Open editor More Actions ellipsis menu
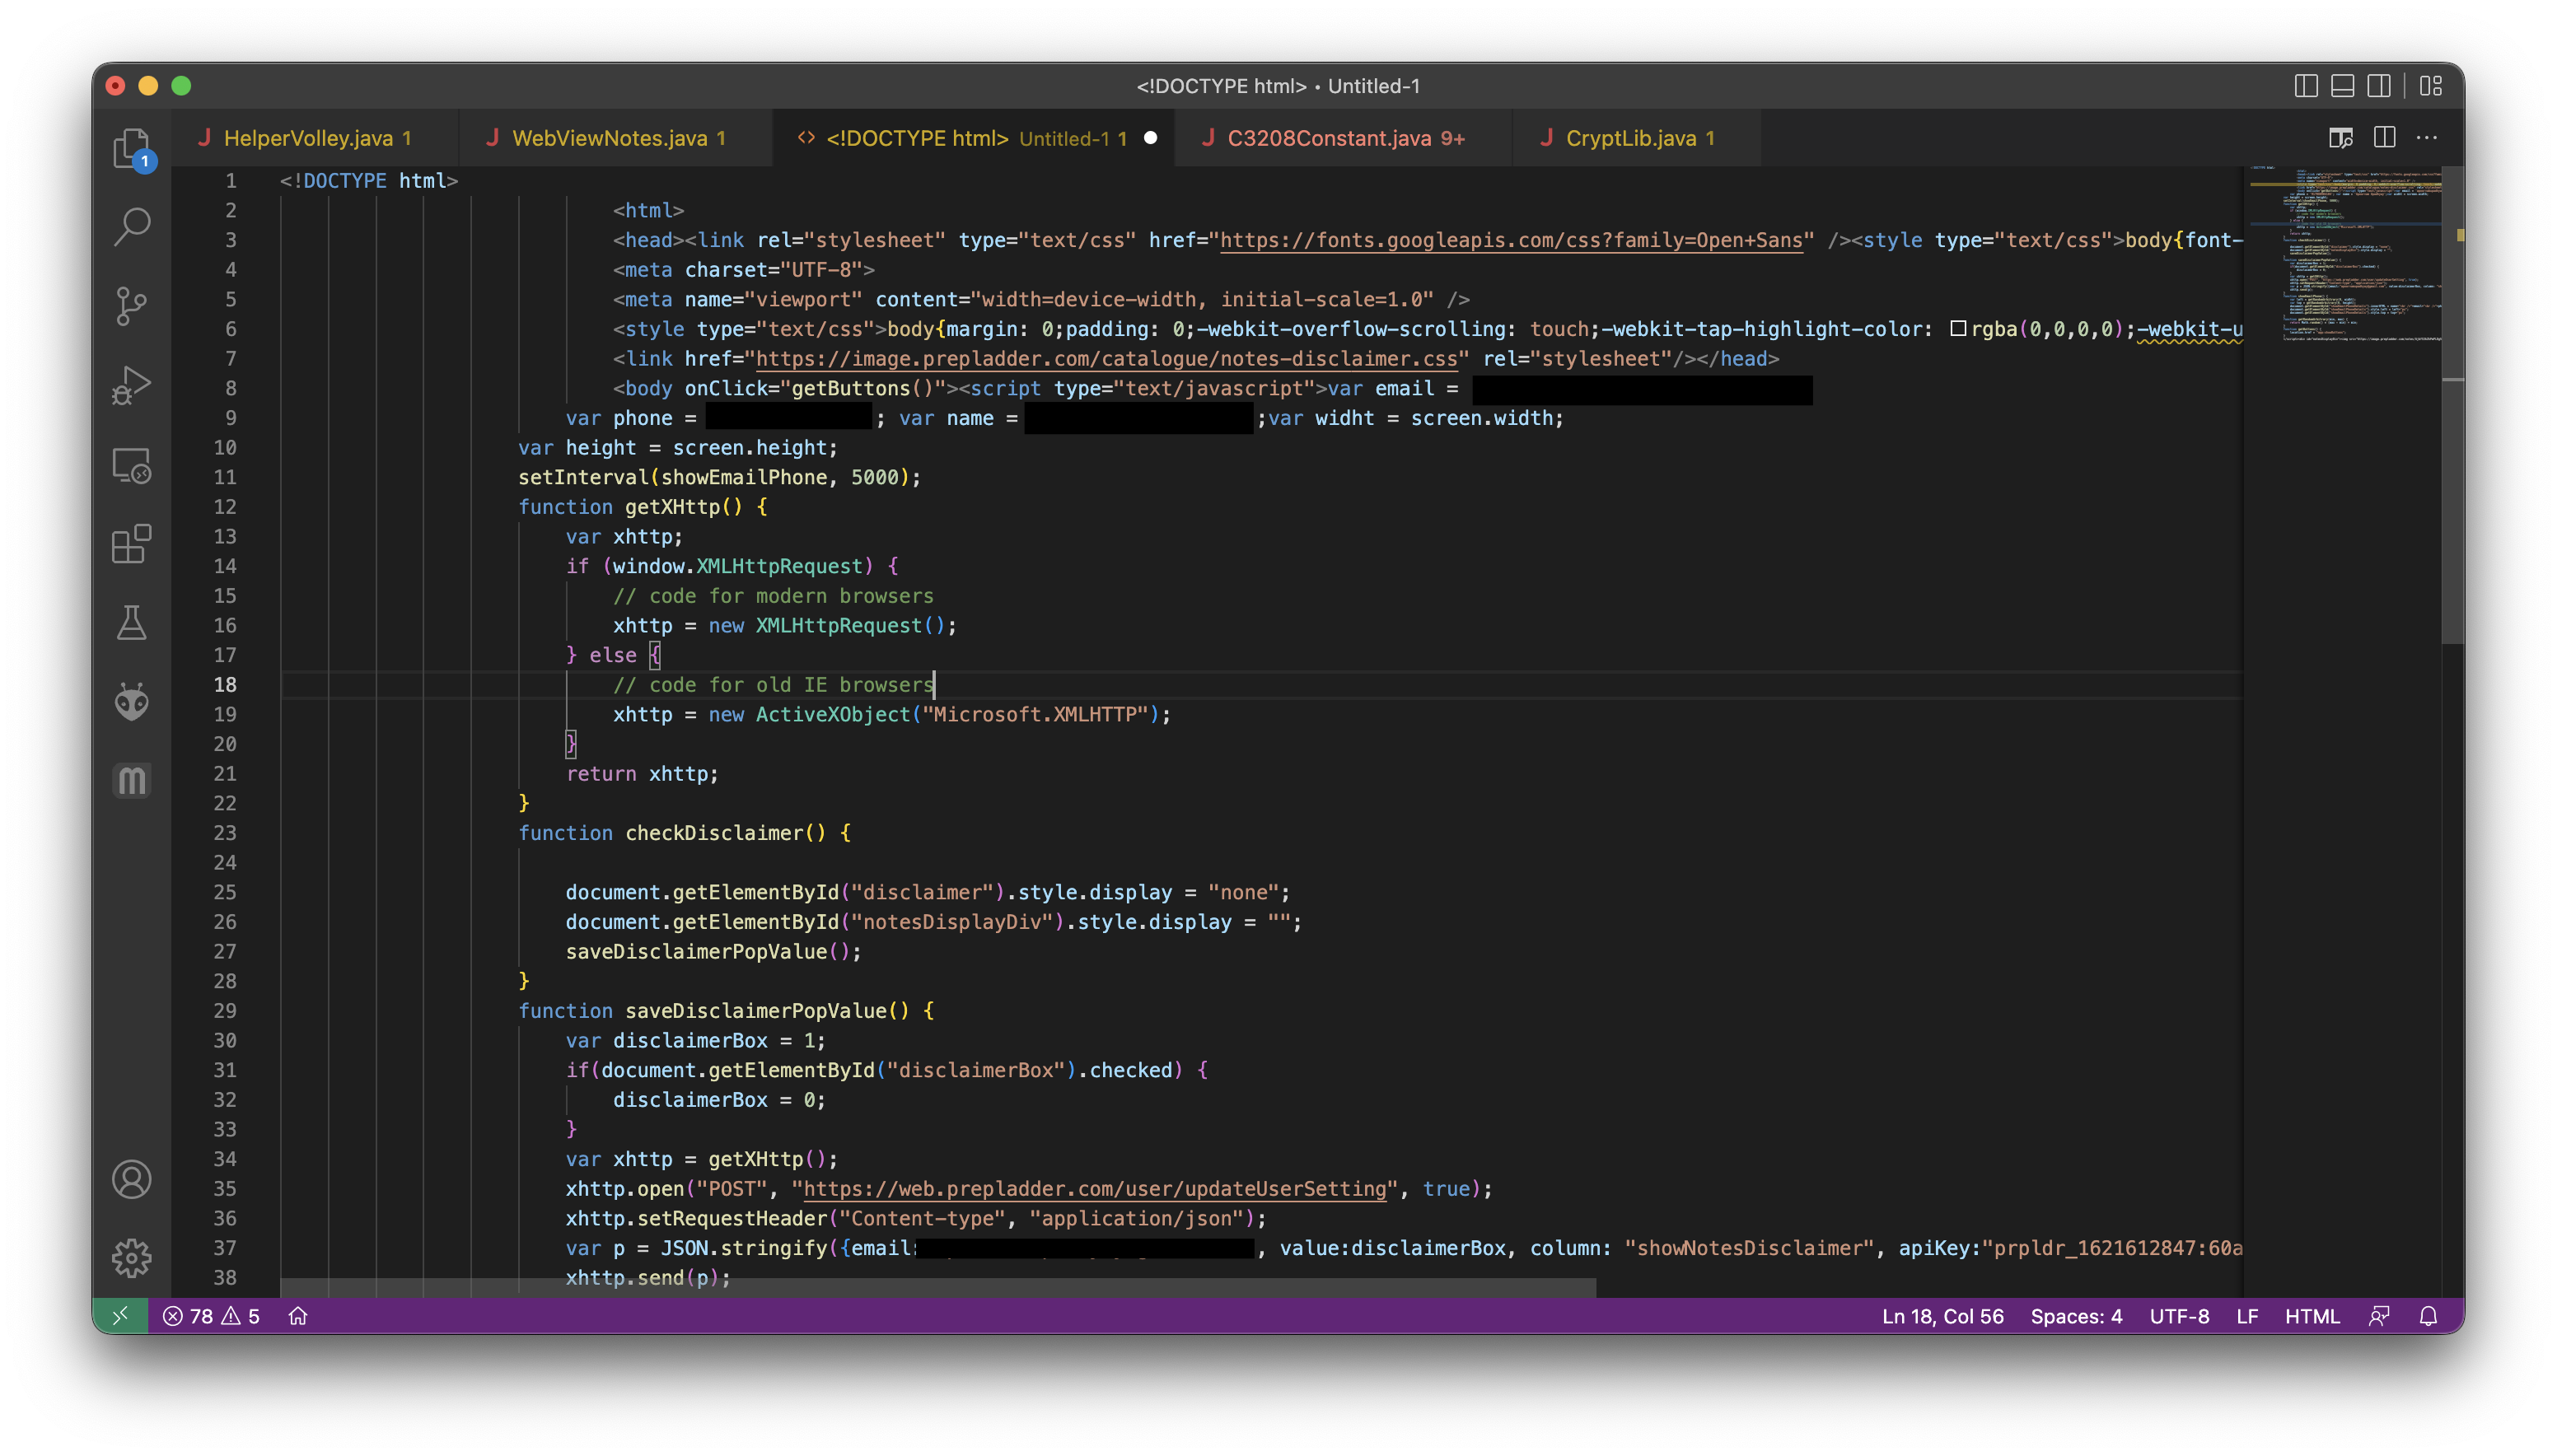The width and height of the screenshot is (2557, 1456). pyautogui.click(x=2427, y=138)
